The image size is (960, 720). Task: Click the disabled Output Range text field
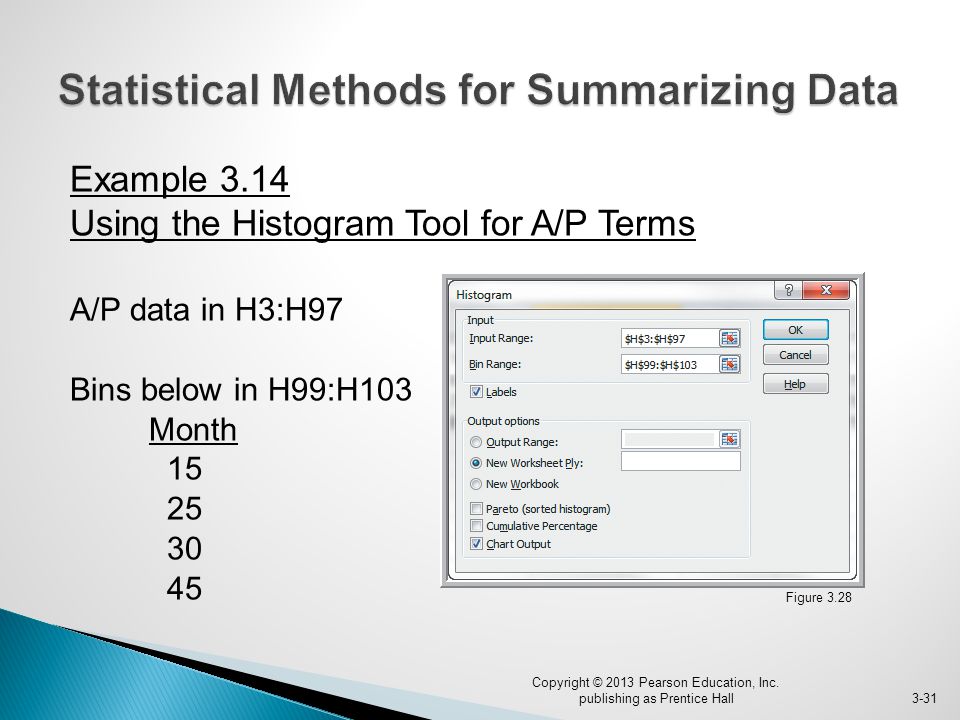point(670,439)
